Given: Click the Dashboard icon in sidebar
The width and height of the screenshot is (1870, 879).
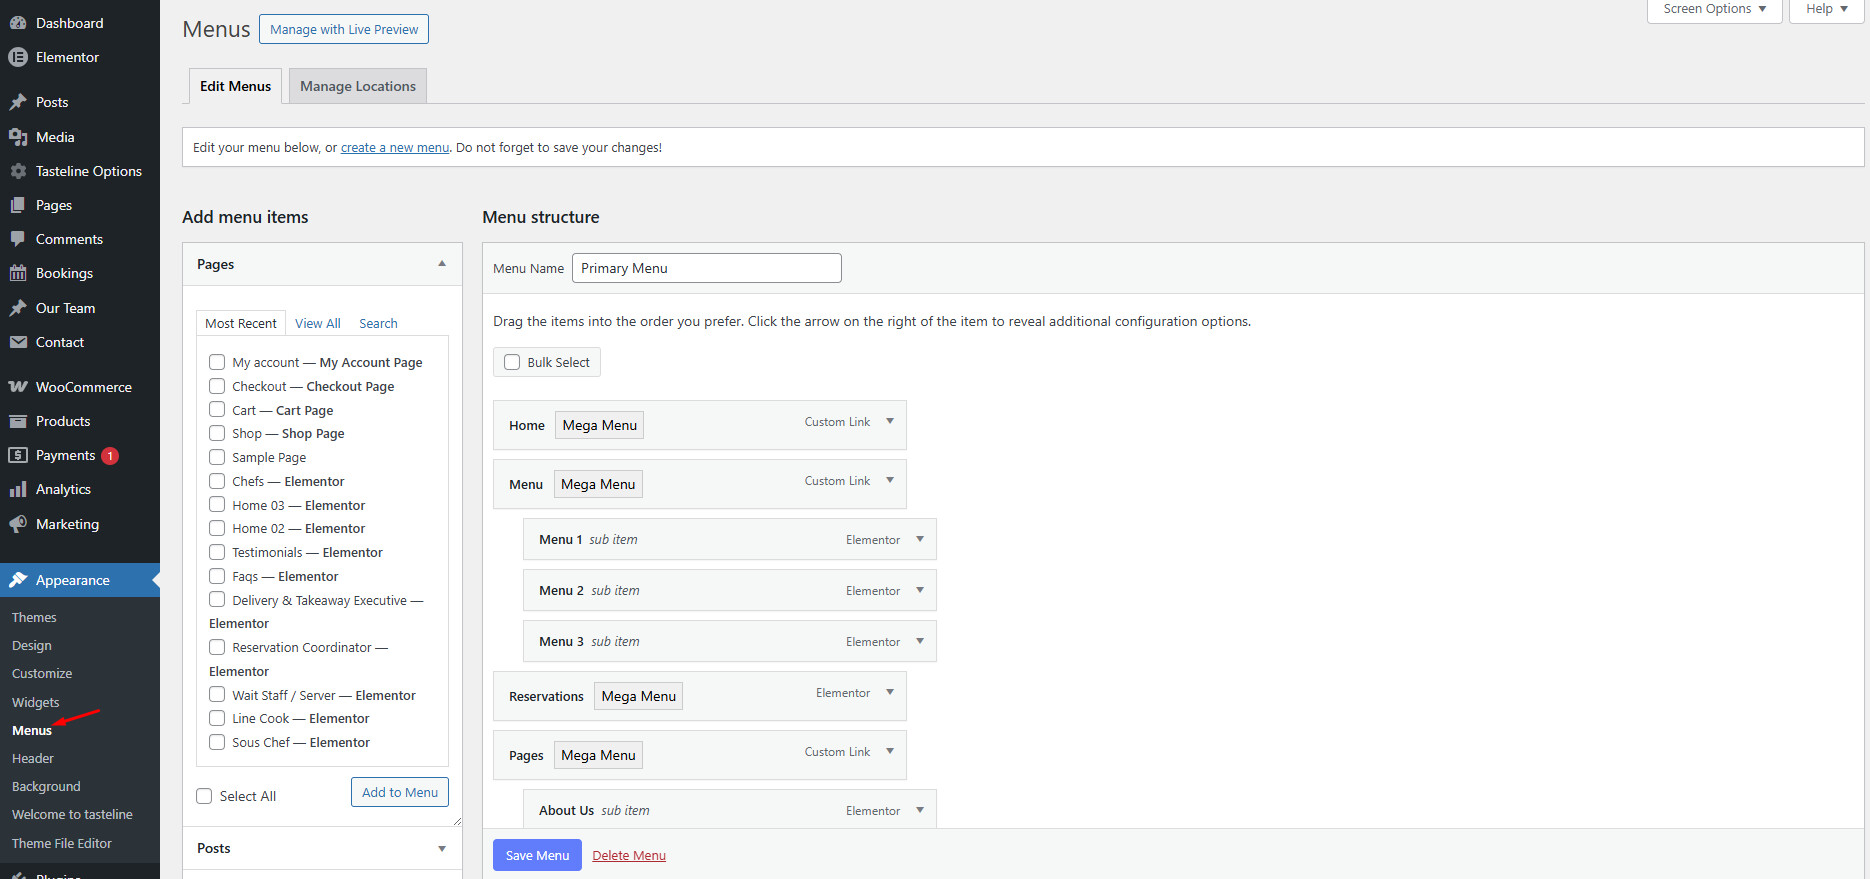Looking at the screenshot, I should pos(18,23).
